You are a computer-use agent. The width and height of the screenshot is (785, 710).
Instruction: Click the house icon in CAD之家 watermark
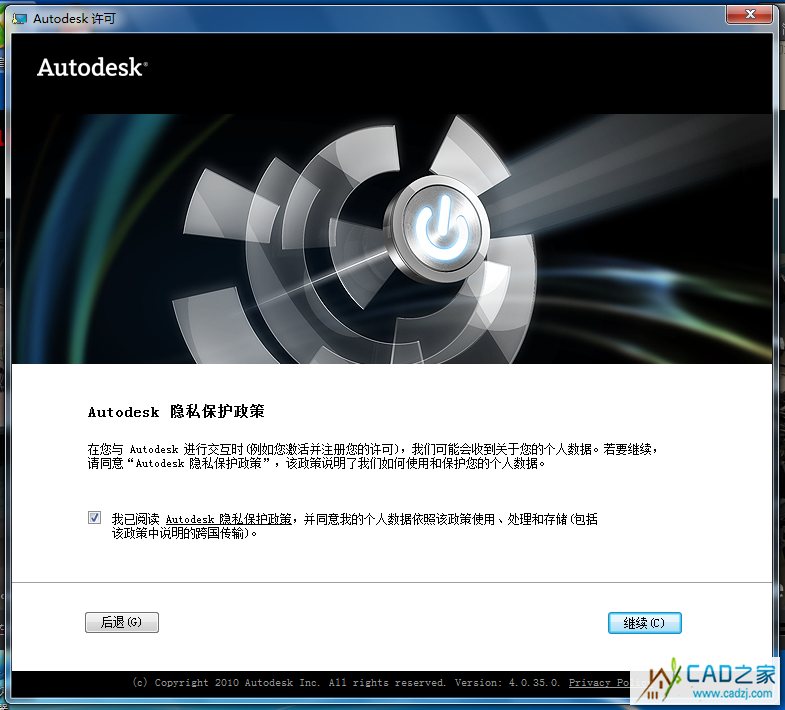(661, 680)
